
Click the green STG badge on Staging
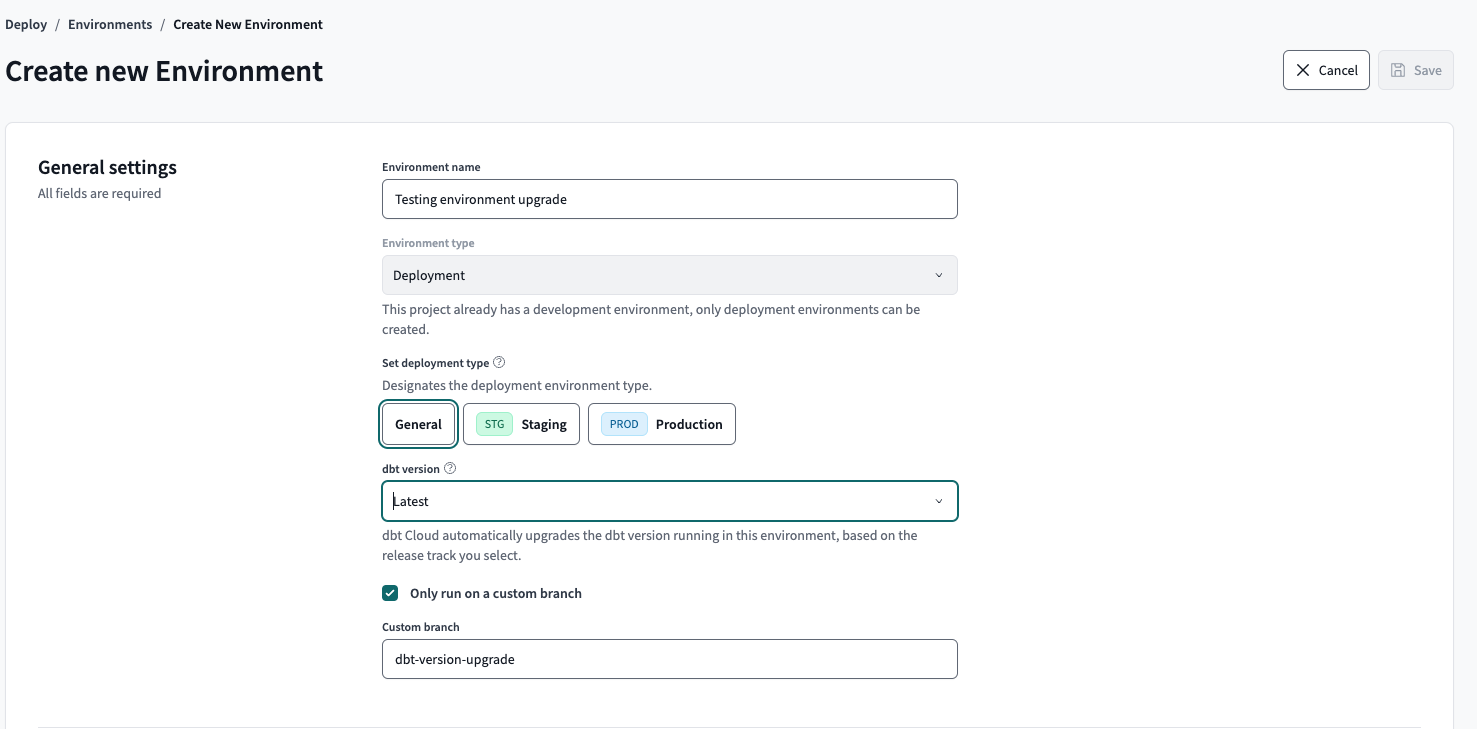coord(492,423)
